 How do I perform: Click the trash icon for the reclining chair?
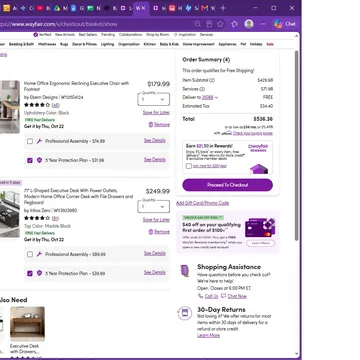tap(151, 124)
